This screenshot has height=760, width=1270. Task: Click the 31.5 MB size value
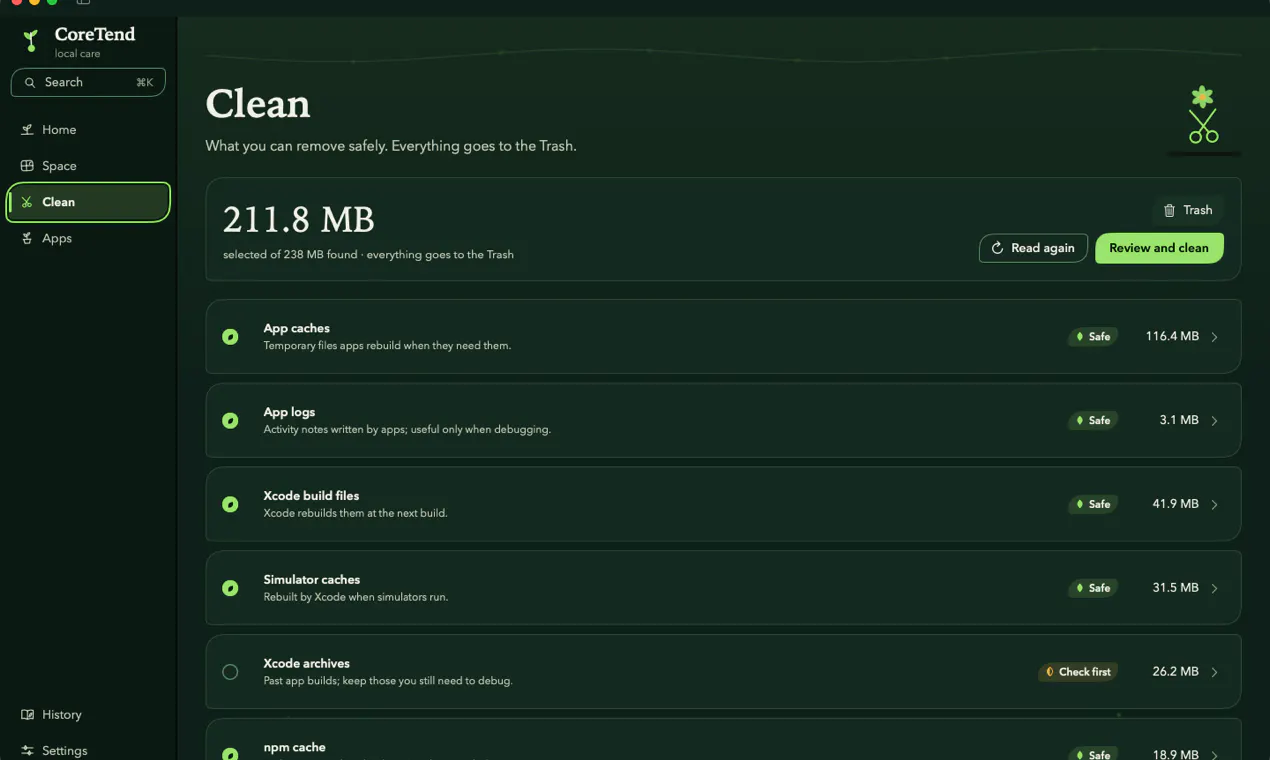coord(1175,588)
